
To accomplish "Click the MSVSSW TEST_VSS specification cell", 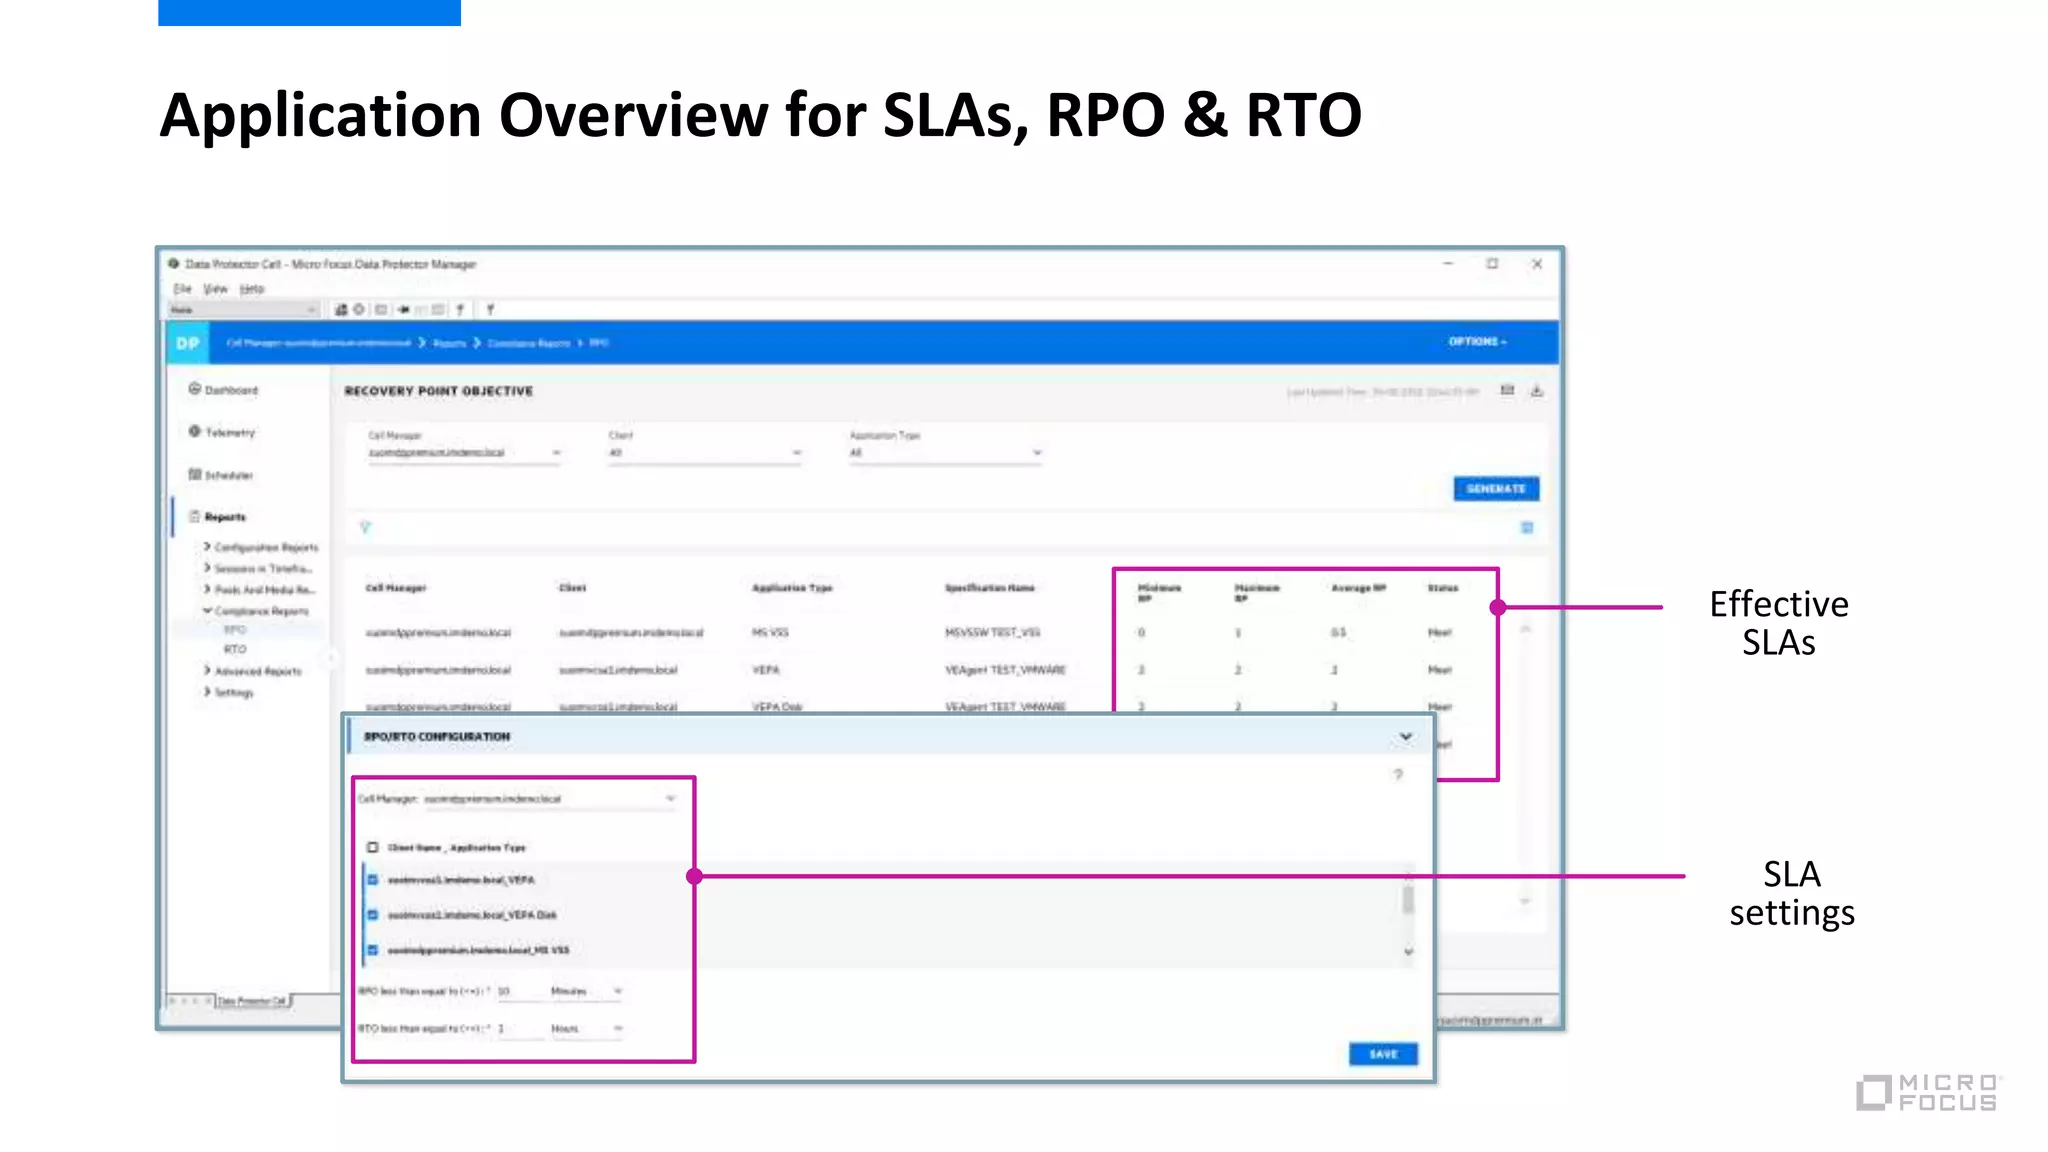I will click(x=993, y=632).
